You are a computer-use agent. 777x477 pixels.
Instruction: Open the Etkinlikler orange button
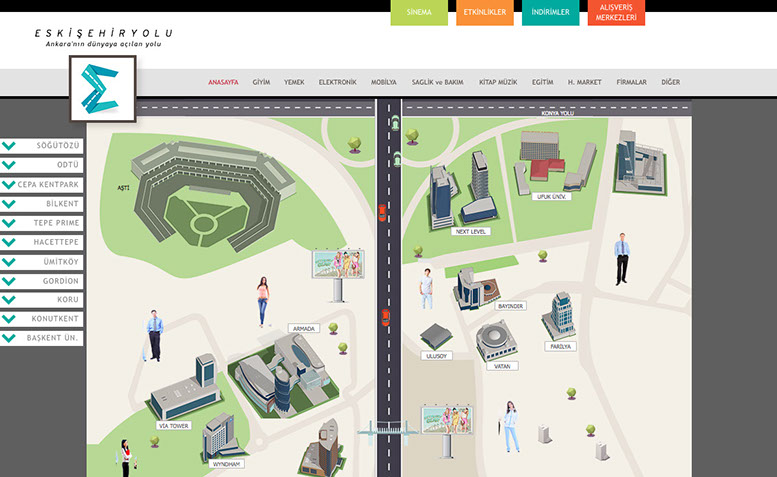click(484, 13)
